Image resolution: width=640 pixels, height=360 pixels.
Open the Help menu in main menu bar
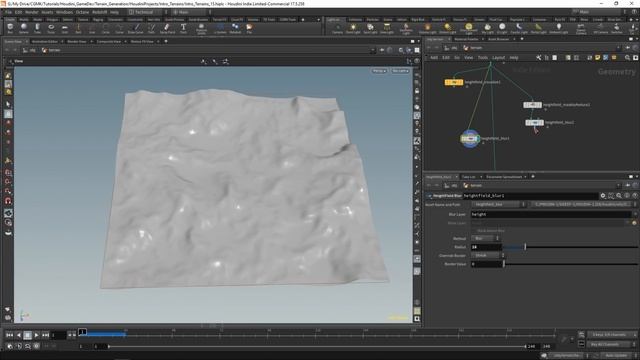pos(114,12)
